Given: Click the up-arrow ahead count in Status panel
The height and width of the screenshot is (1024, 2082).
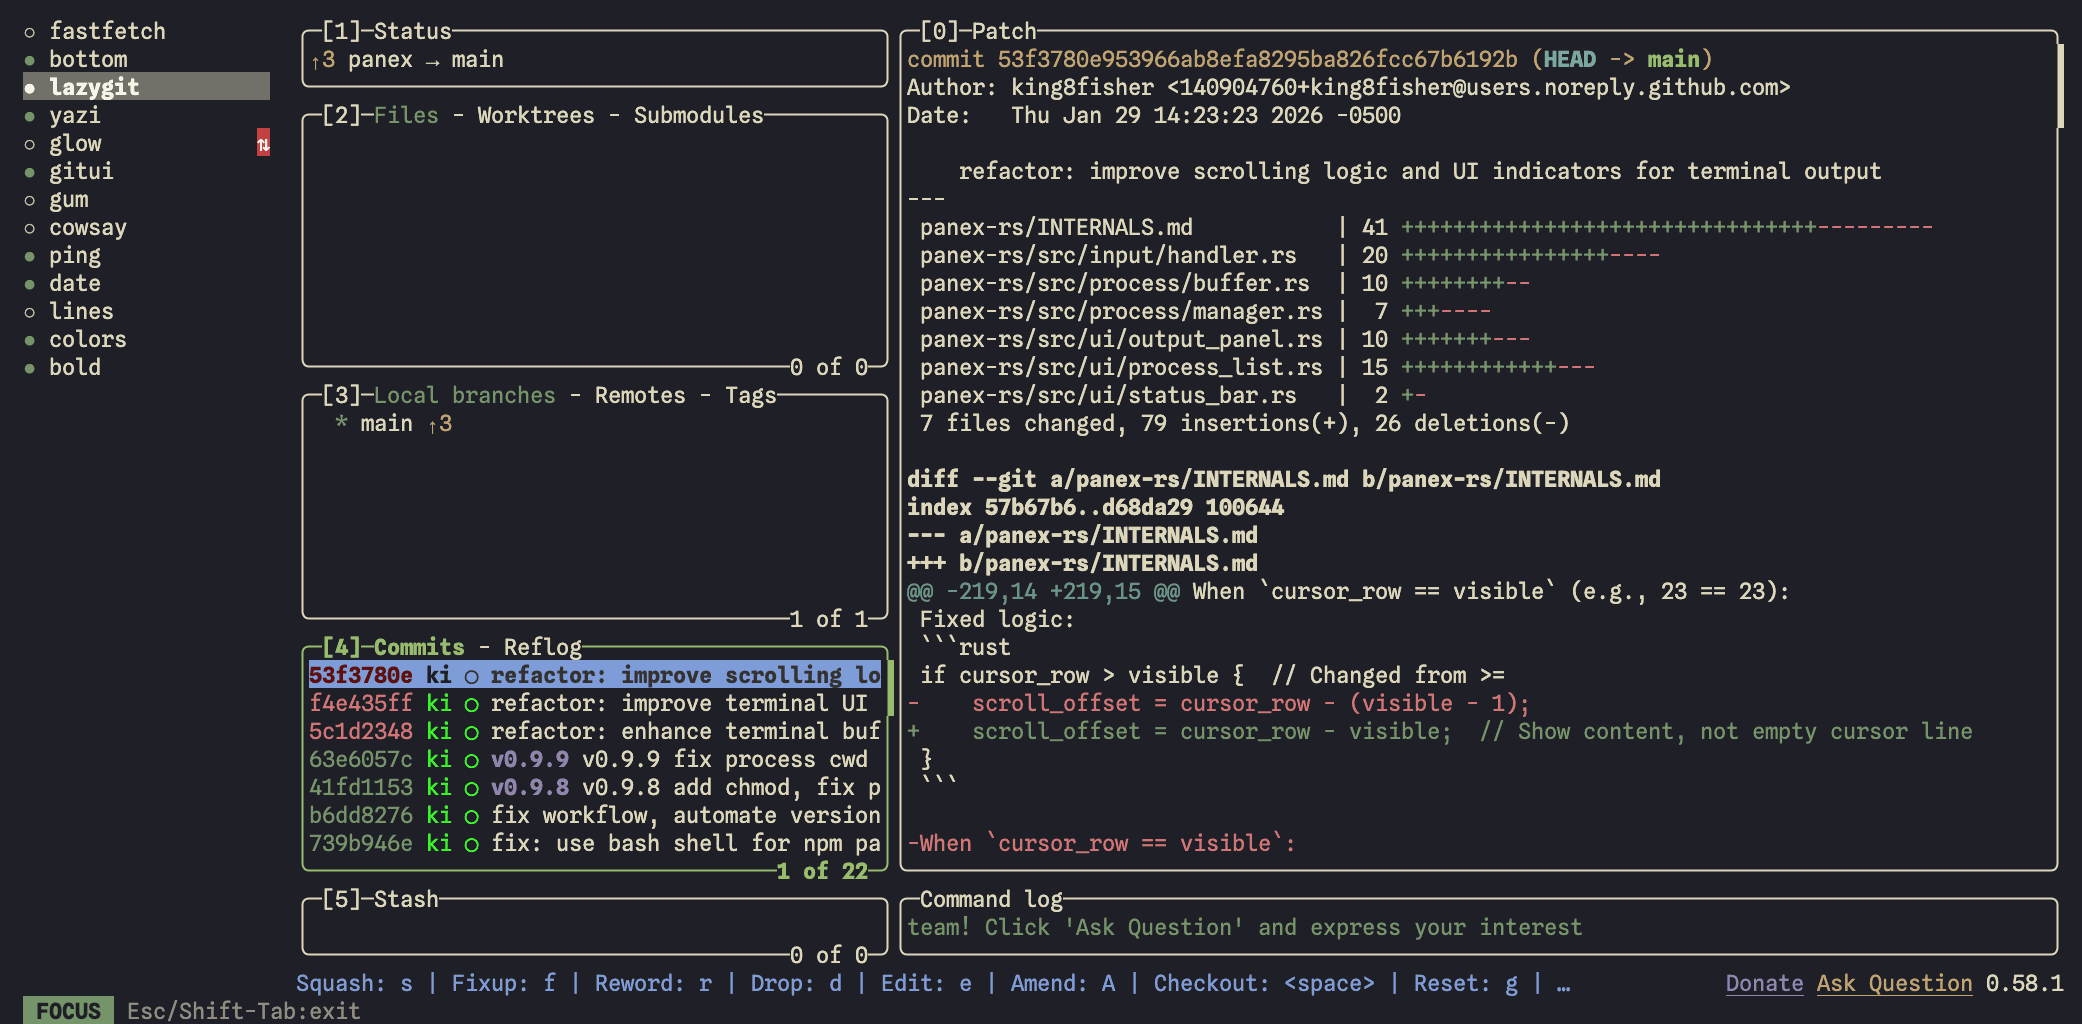Looking at the screenshot, I should (322, 60).
